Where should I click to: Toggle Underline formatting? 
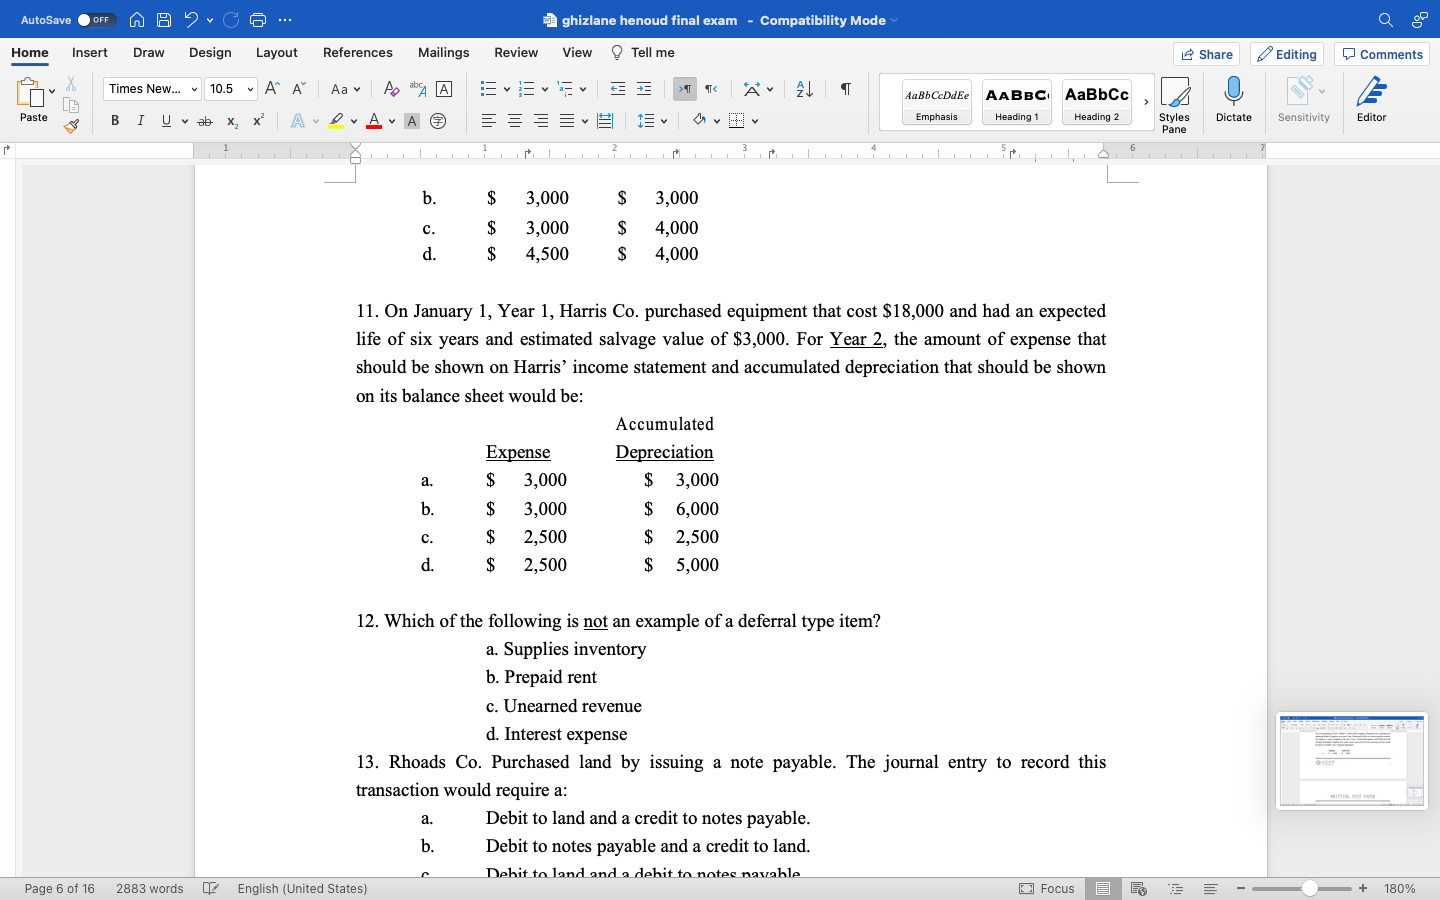[166, 121]
